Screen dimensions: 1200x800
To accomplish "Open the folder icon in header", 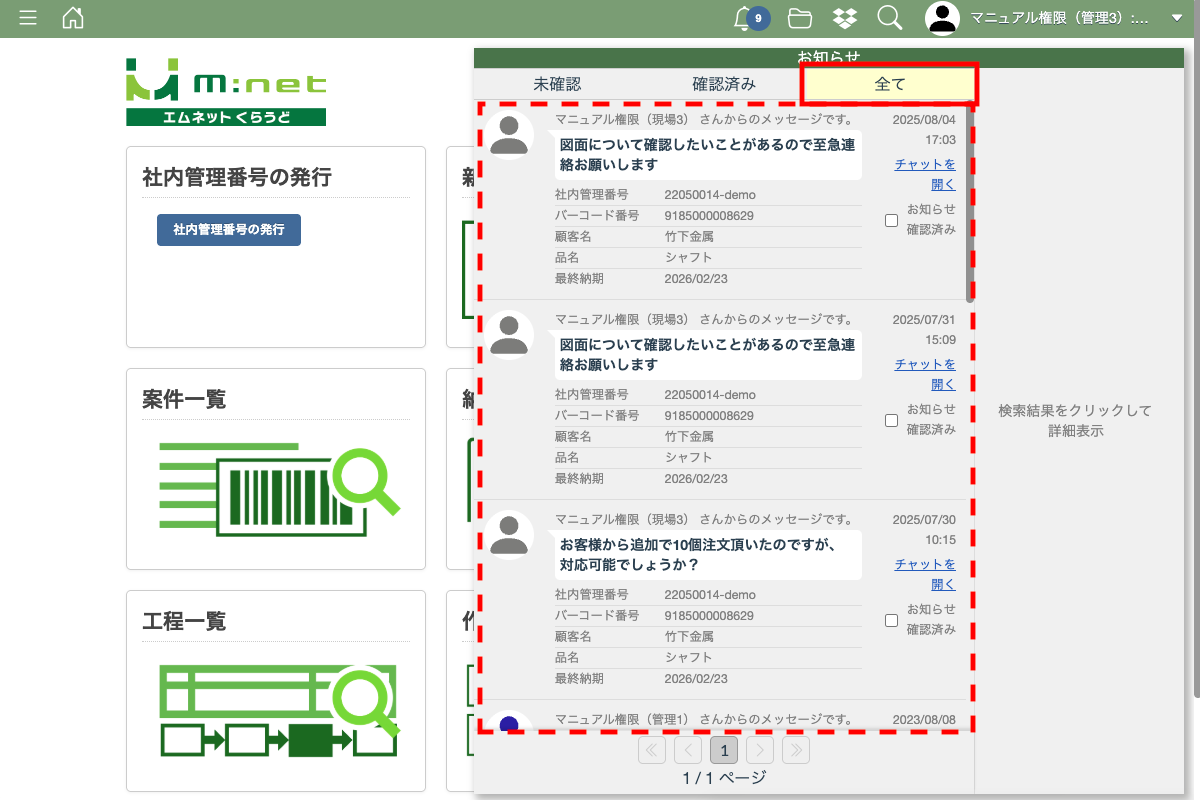I will coord(799,18).
